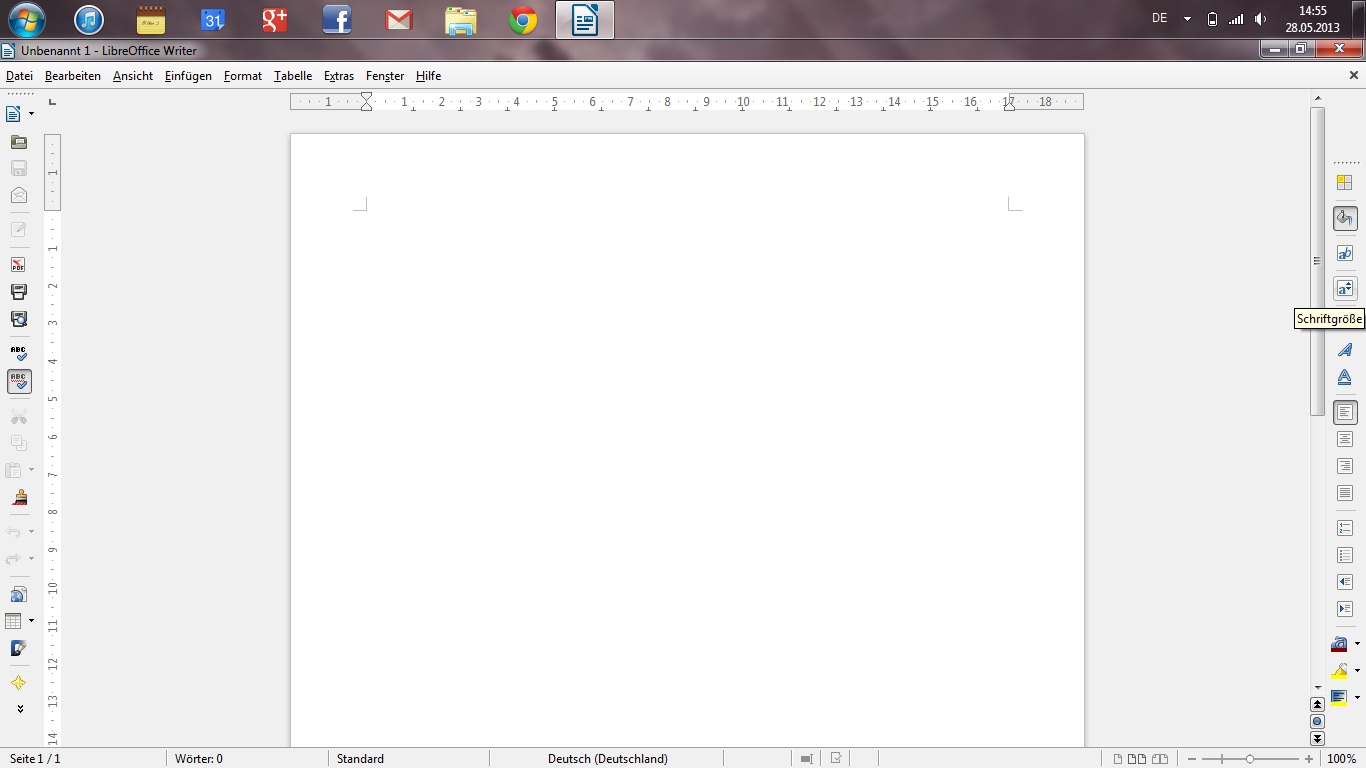Open the Page Preview icon

pyautogui.click(x=18, y=319)
